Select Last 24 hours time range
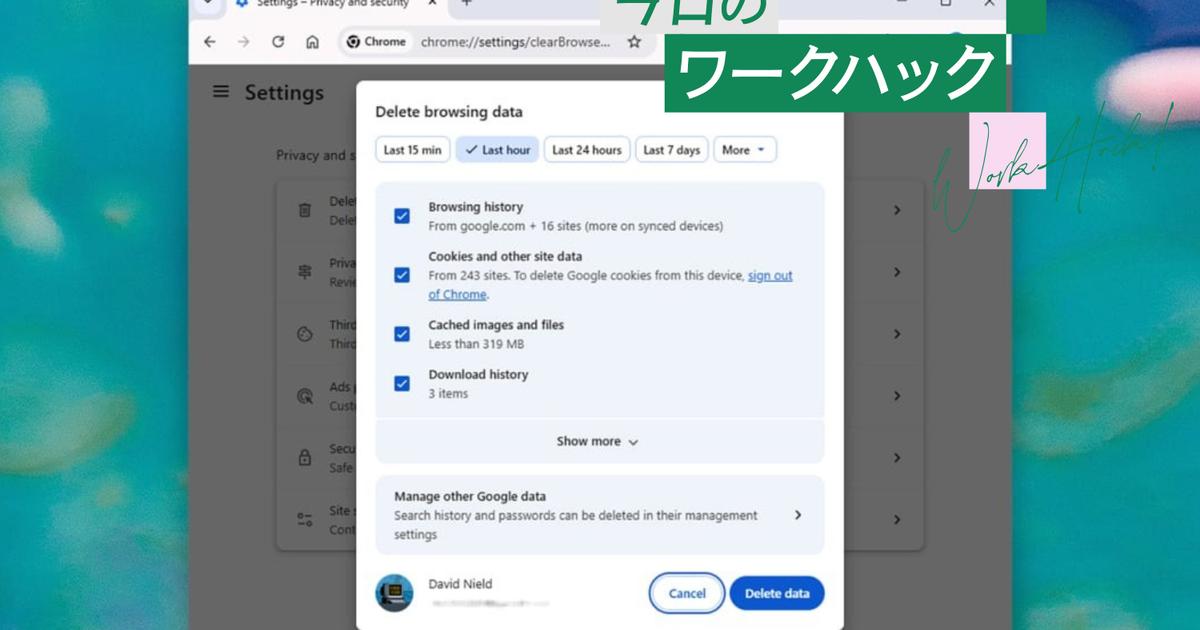Image resolution: width=1200 pixels, height=630 pixels. coord(587,150)
